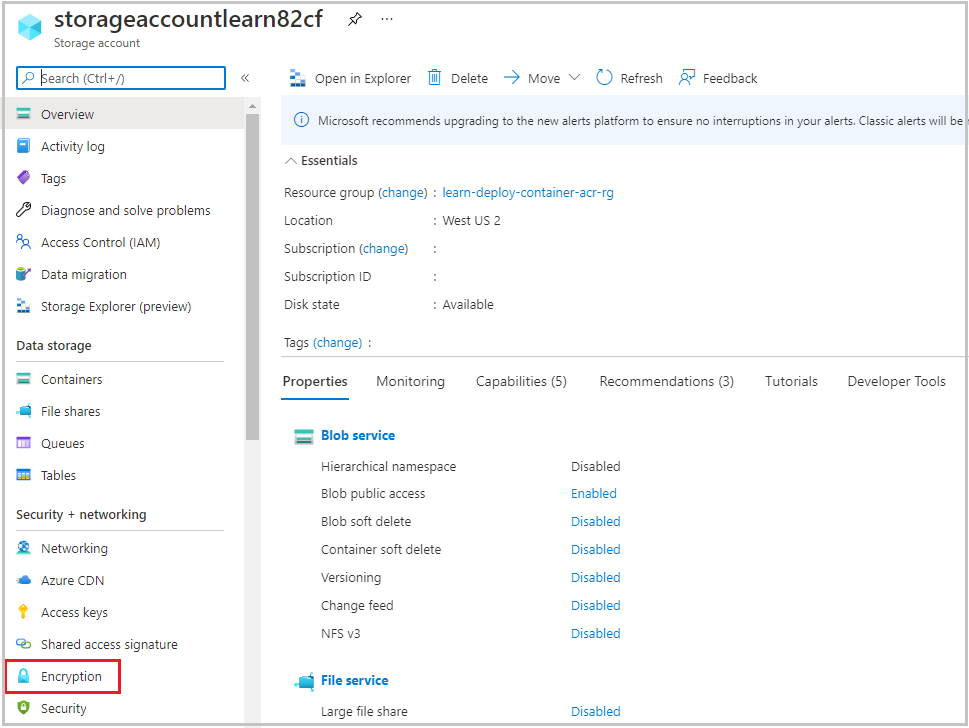Viewport: 969px width, 728px height.
Task: Click the Encryption lock icon
Action: tap(23, 676)
